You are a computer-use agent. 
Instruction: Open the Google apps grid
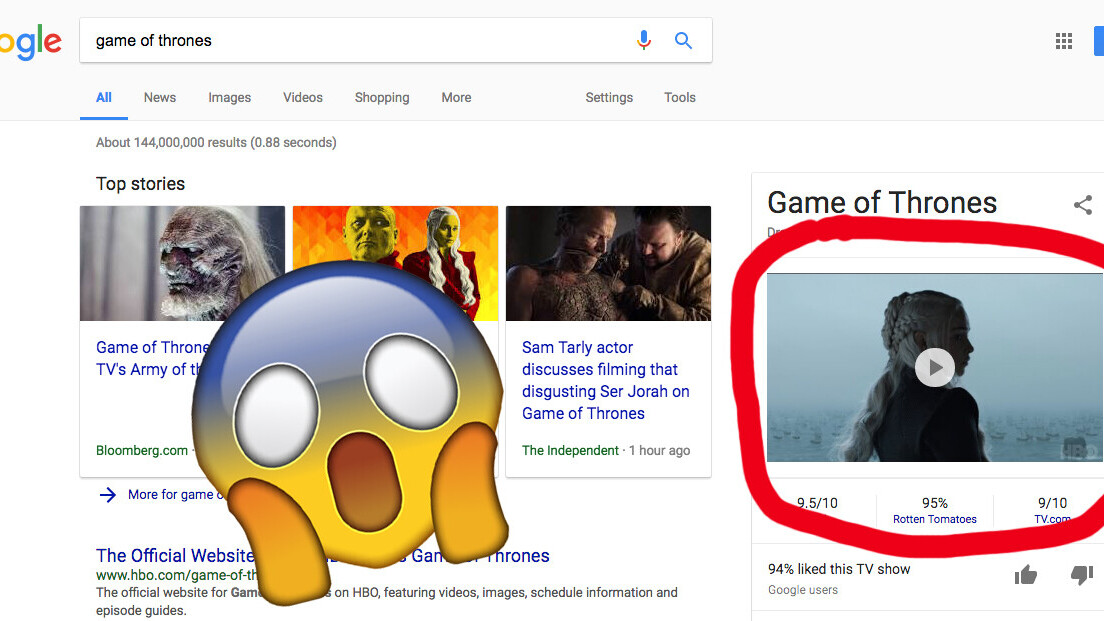(1063, 40)
